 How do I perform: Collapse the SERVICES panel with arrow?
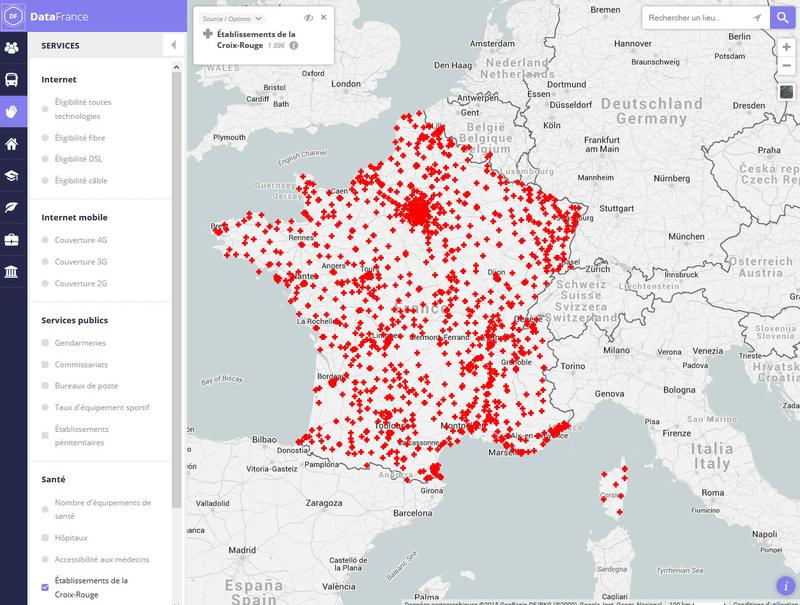click(x=170, y=43)
